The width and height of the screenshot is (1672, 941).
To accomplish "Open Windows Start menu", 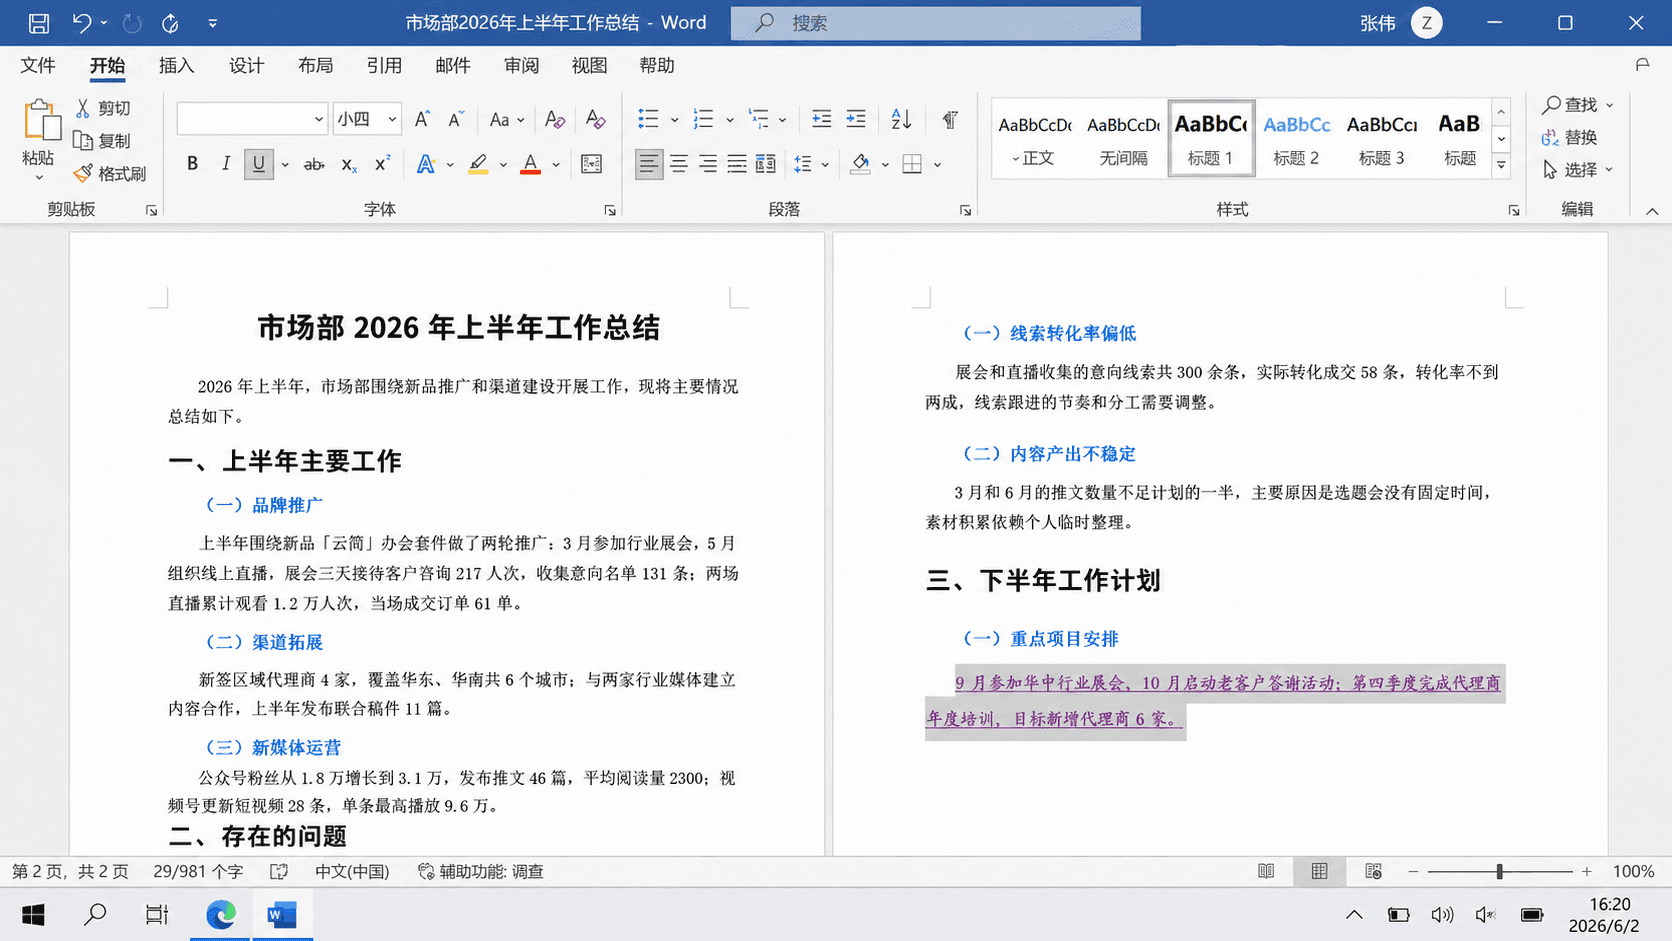I will tap(33, 914).
